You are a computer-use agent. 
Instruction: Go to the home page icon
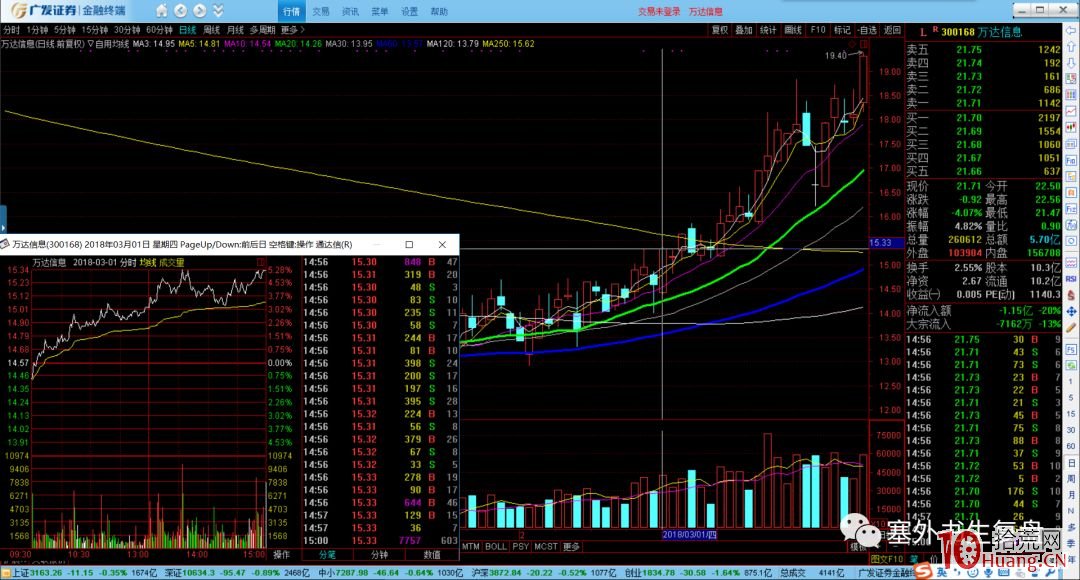[161, 11]
